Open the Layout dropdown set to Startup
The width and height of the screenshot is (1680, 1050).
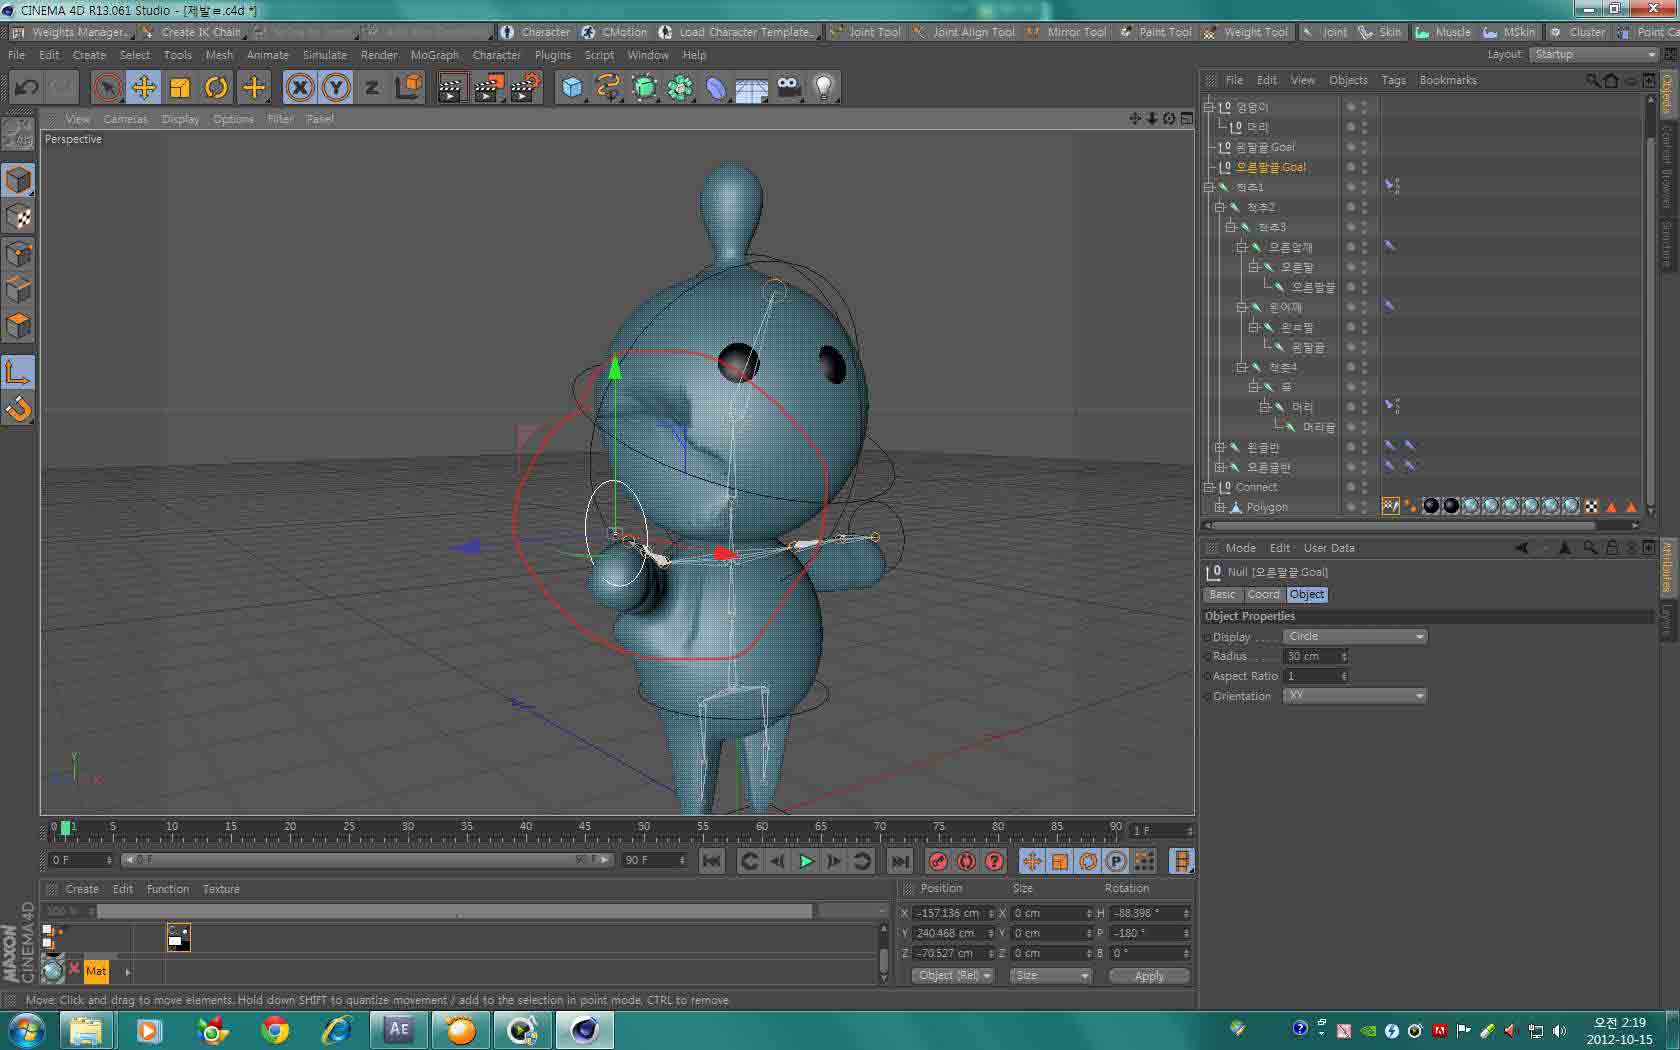point(1594,54)
